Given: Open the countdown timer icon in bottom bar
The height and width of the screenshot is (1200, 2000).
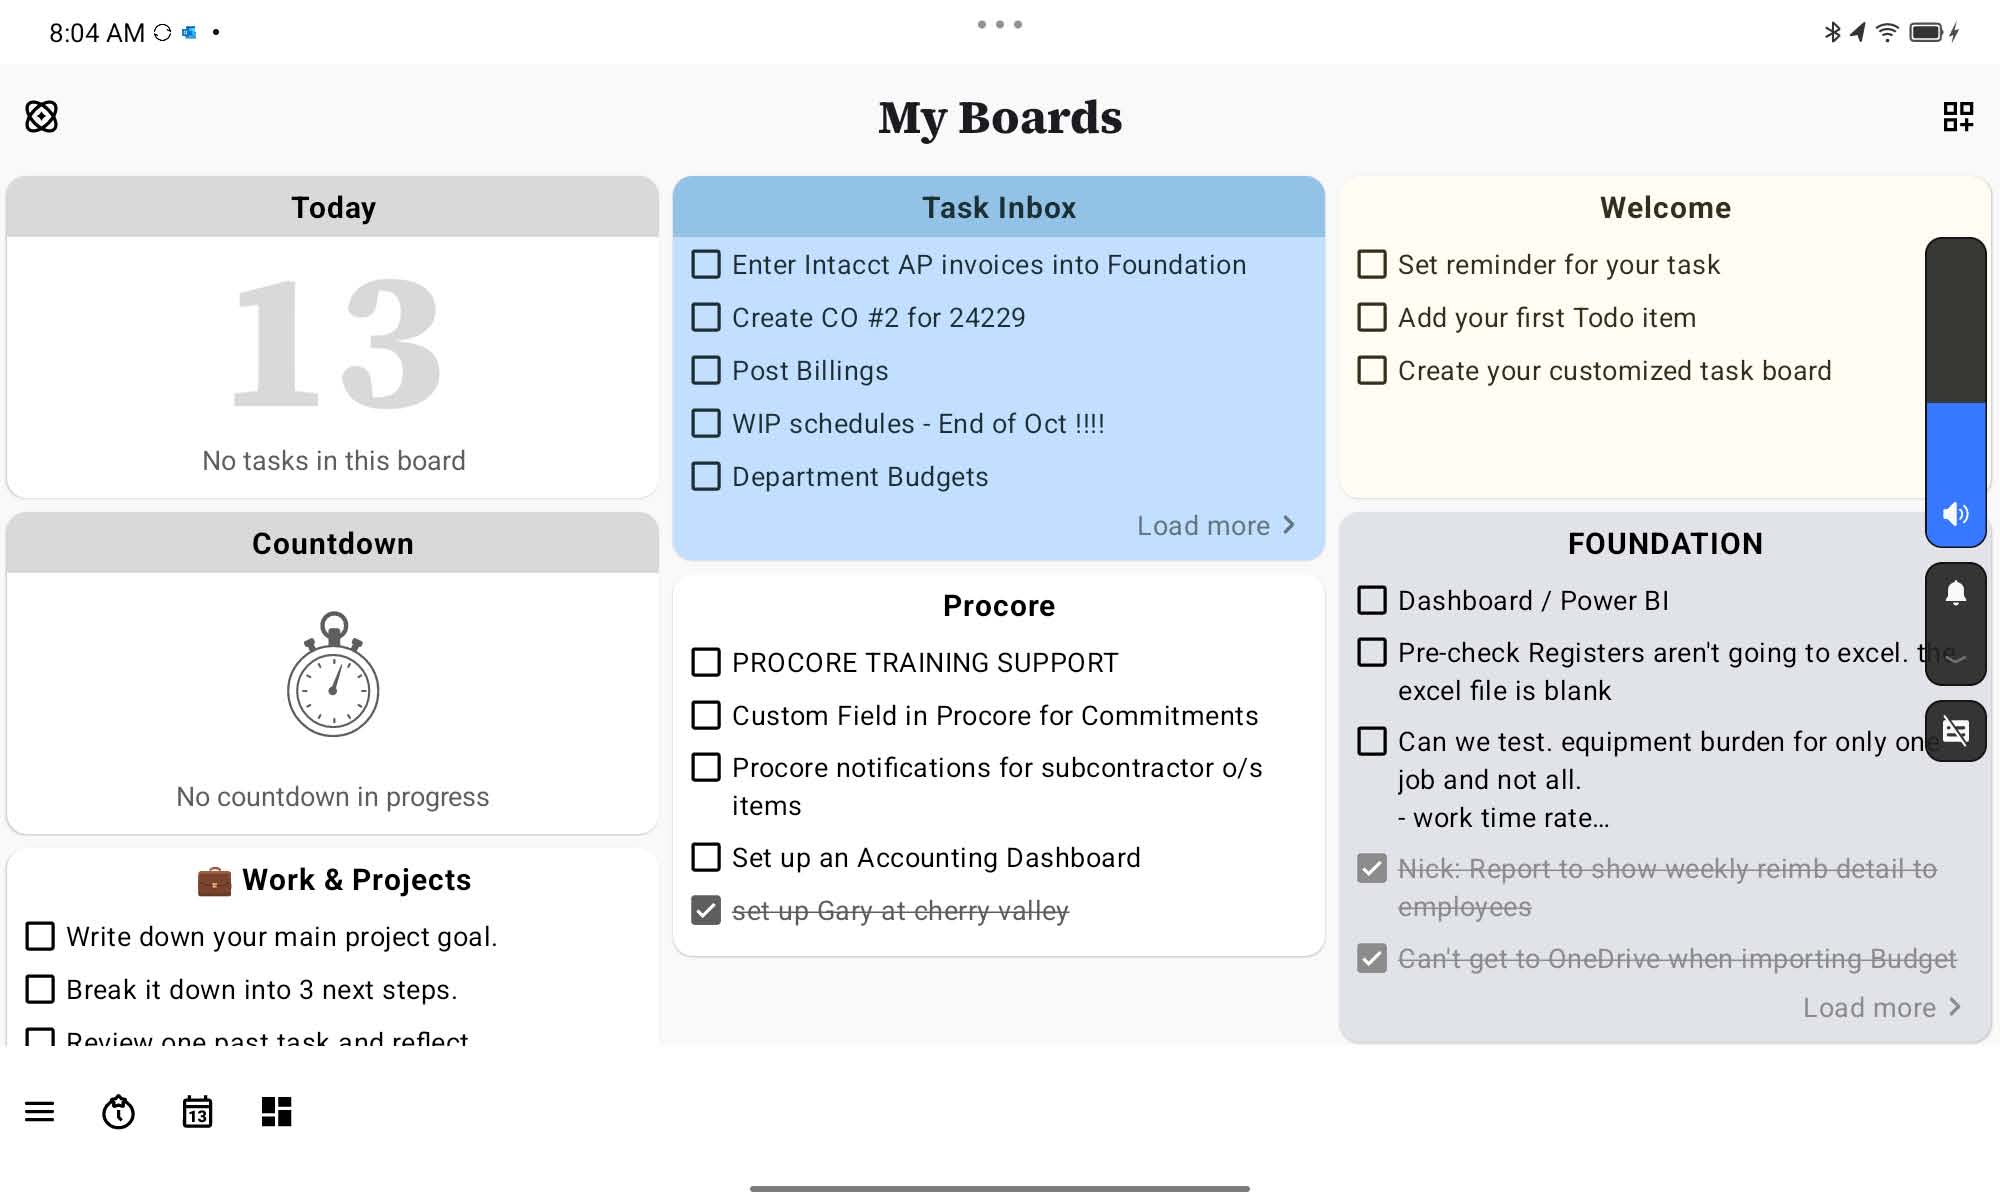Looking at the screenshot, I should point(118,1111).
